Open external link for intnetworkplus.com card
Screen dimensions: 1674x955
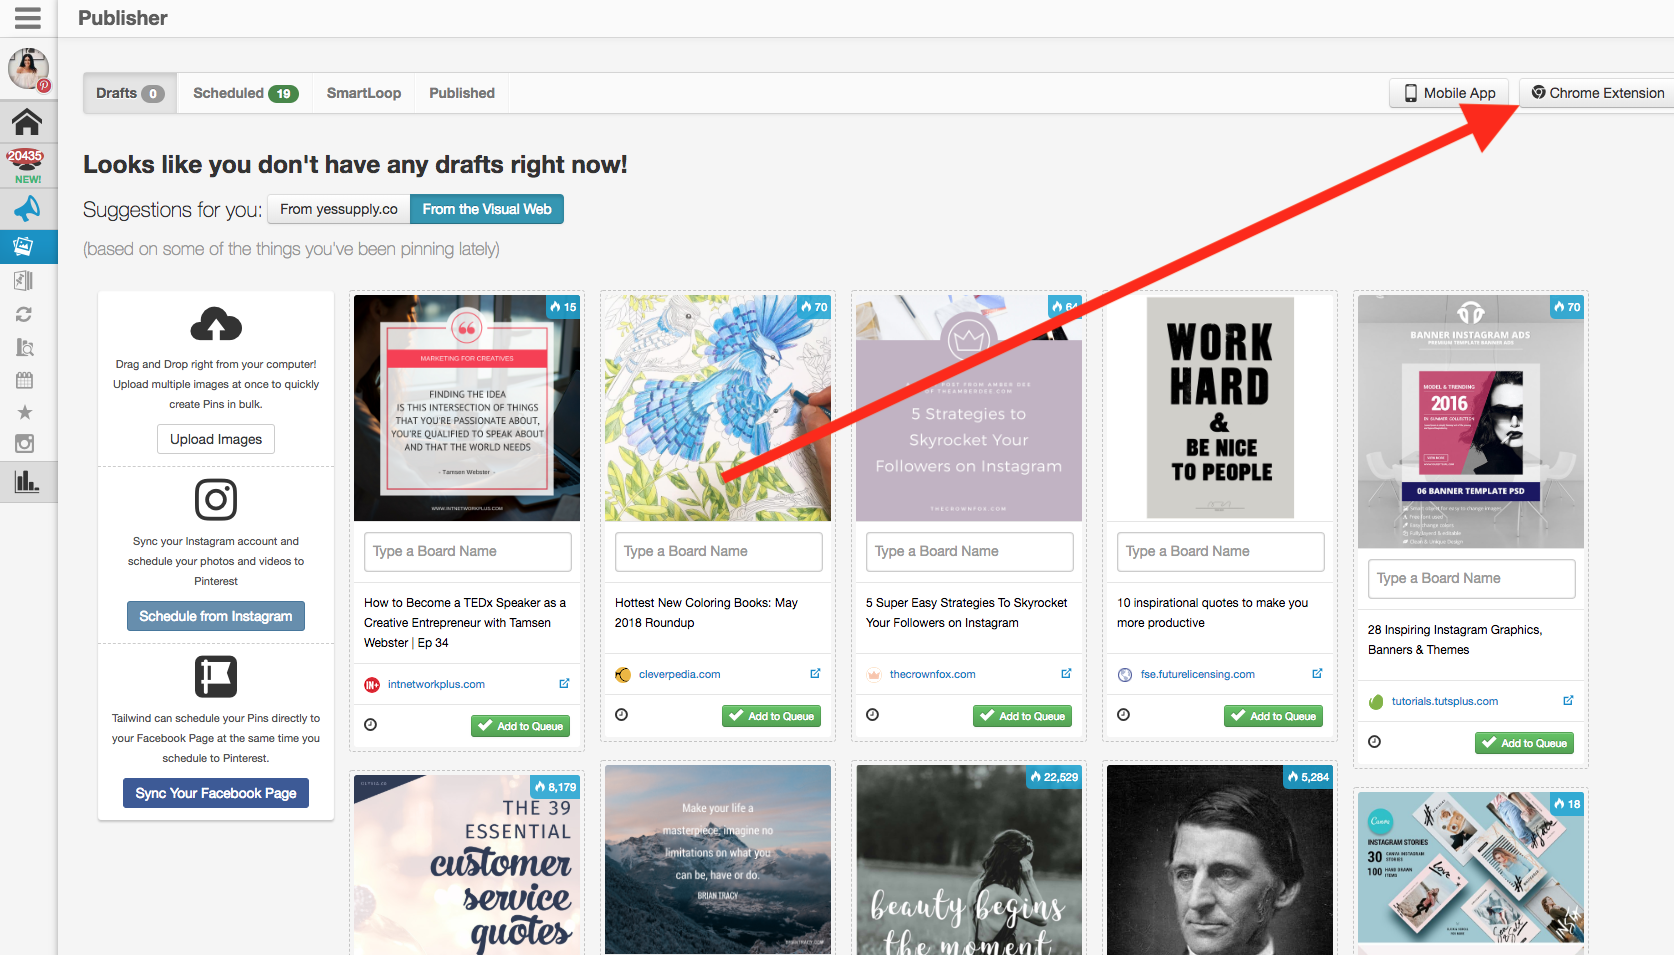pyautogui.click(x=564, y=684)
